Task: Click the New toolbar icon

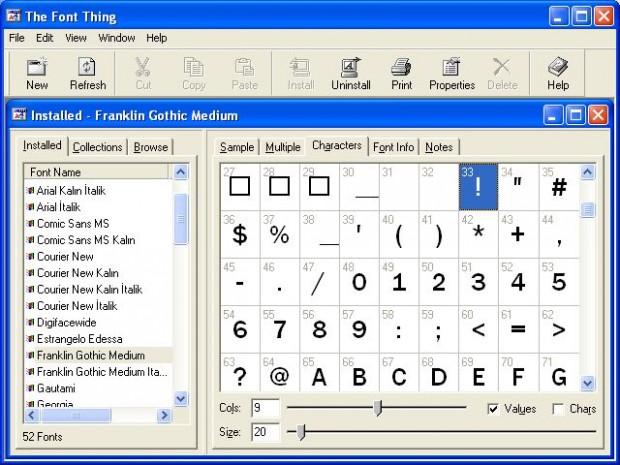Action: 37,66
